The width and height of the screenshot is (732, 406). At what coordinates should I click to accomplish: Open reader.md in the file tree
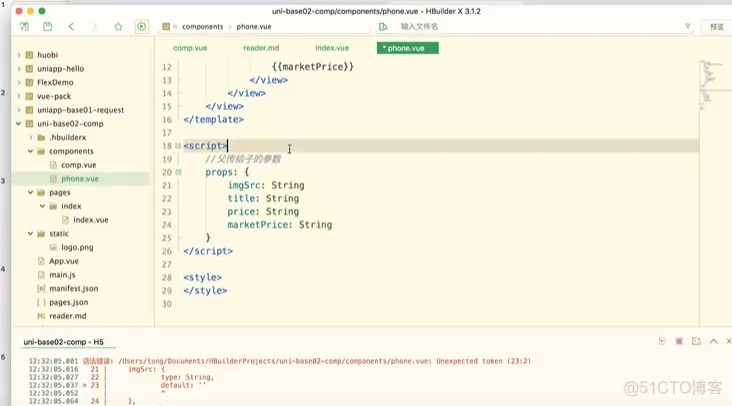(68, 316)
